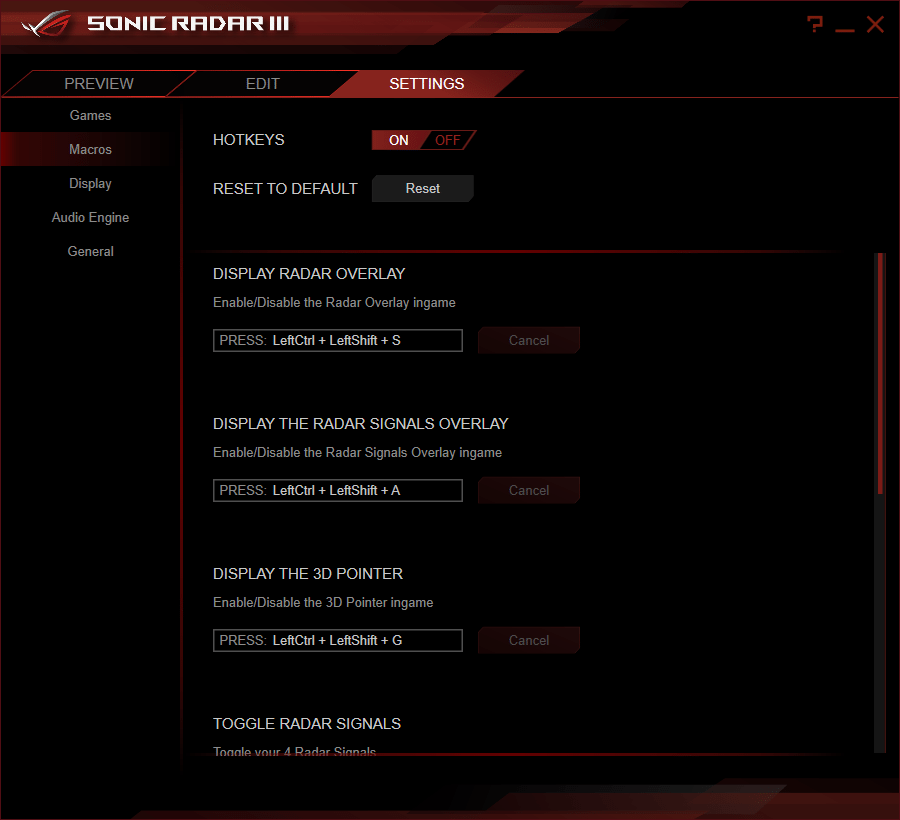Click 'Enable/Disable the Radar Signals Overlay ingame' text
The width and height of the screenshot is (900, 820).
click(357, 453)
